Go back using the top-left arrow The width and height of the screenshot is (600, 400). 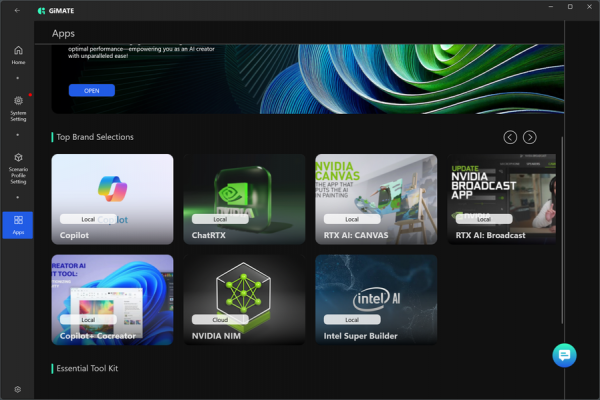click(x=17, y=10)
